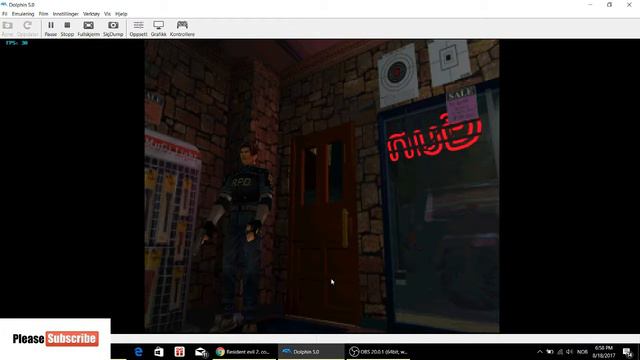The image size is (640, 360).
Task: Switch to fullscreen with the Fullskjerm button
Action: pyautogui.click(x=89, y=29)
